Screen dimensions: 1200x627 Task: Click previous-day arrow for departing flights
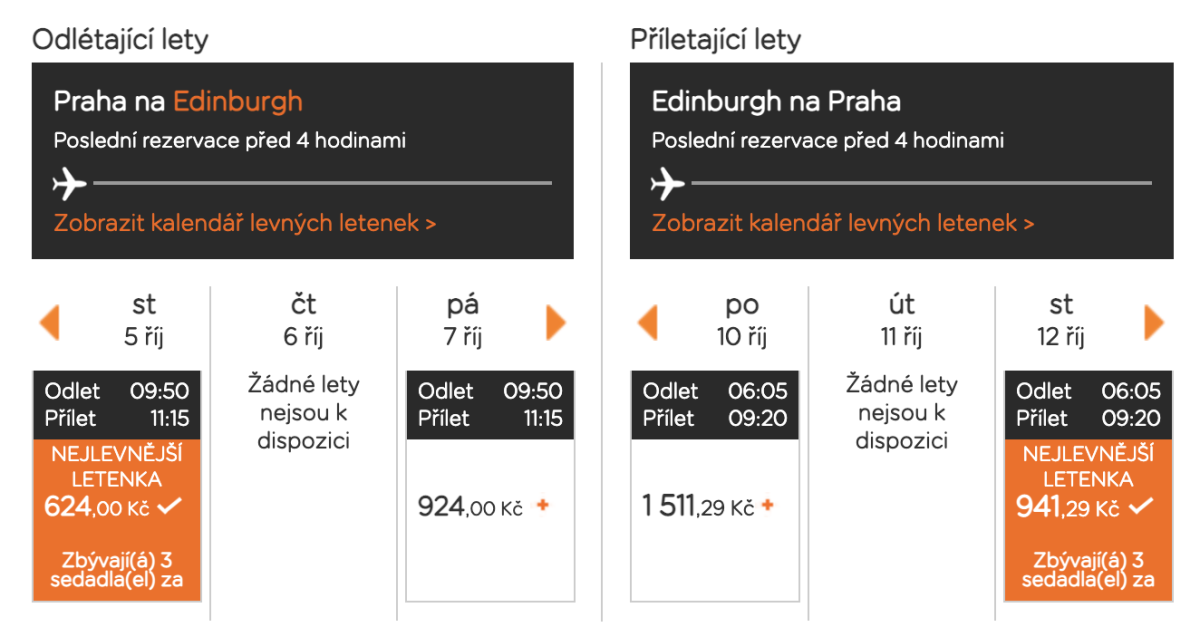[49, 322]
